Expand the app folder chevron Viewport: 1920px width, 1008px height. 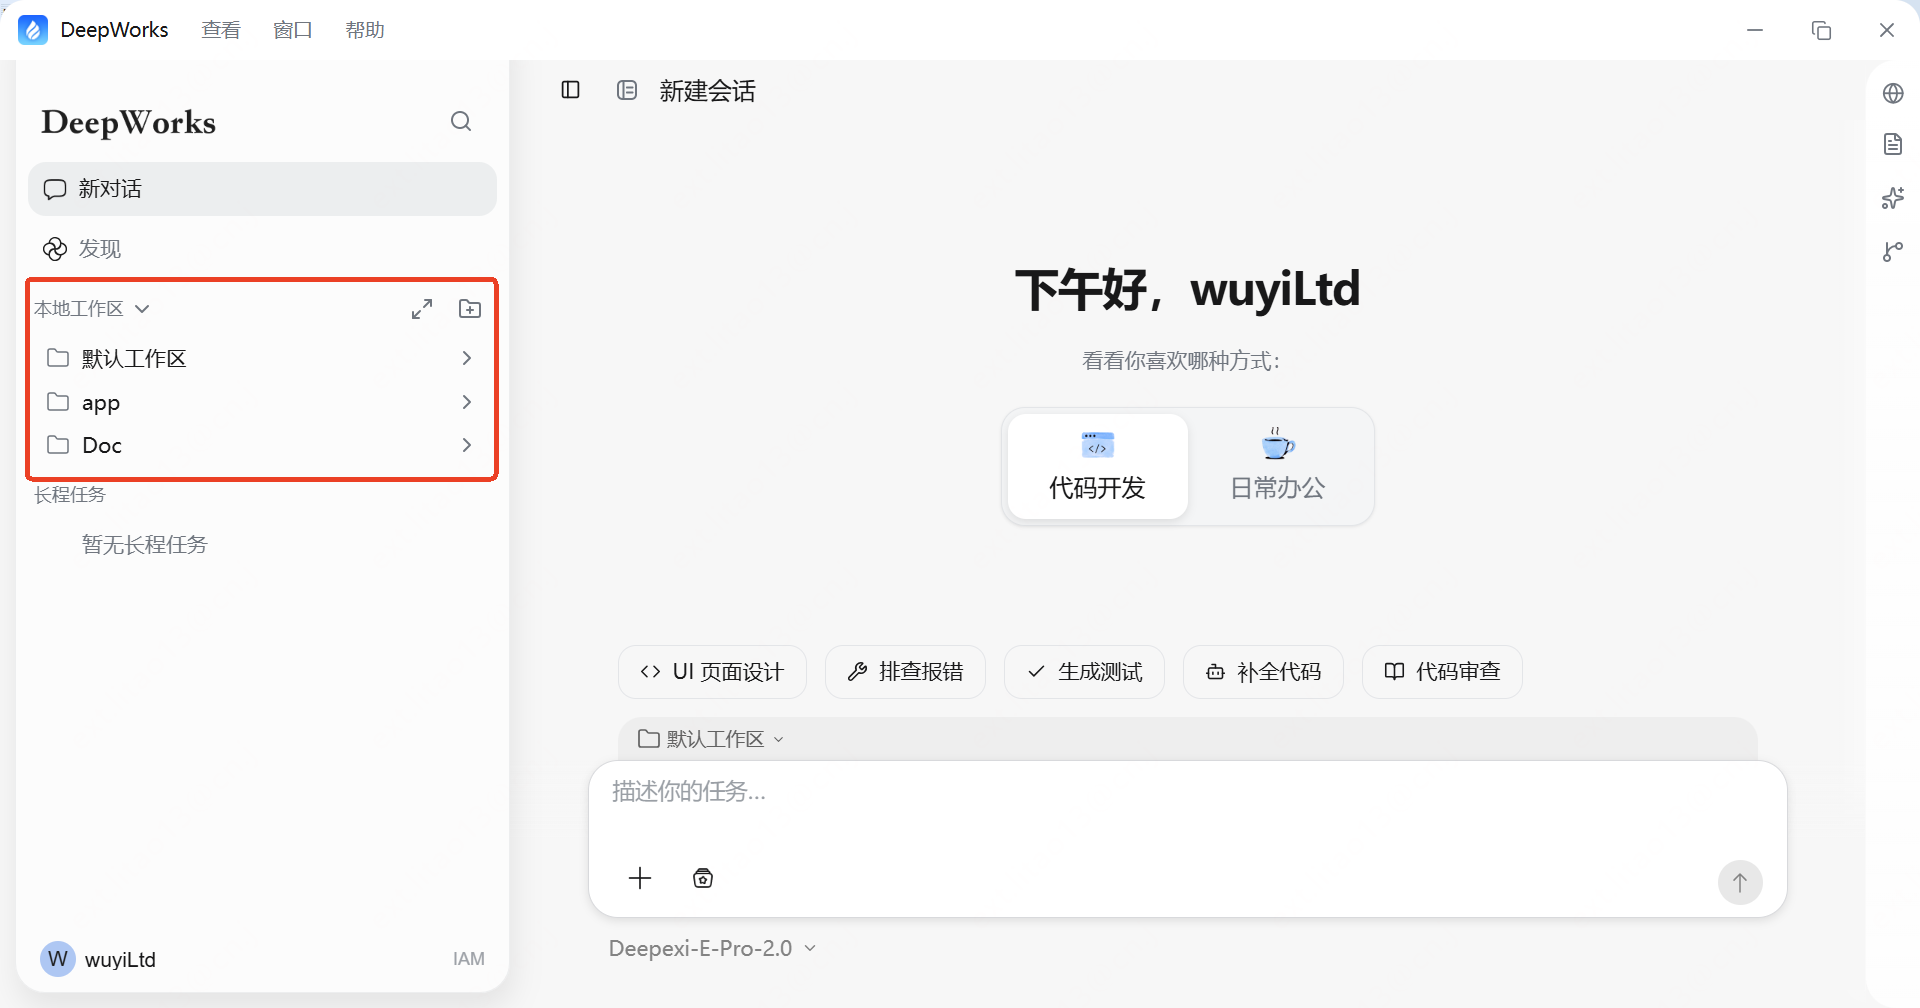pyautogui.click(x=466, y=402)
